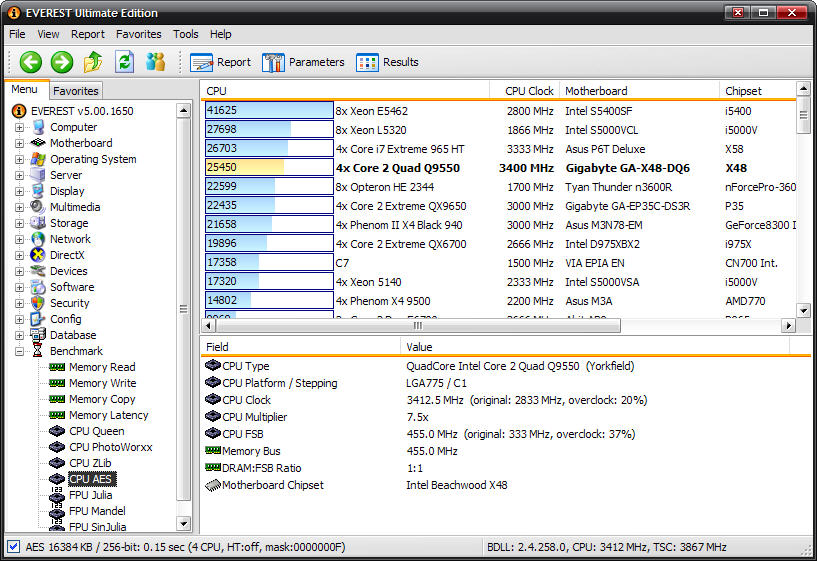Click the users icon in toolbar
The height and width of the screenshot is (561, 817).
(155, 62)
